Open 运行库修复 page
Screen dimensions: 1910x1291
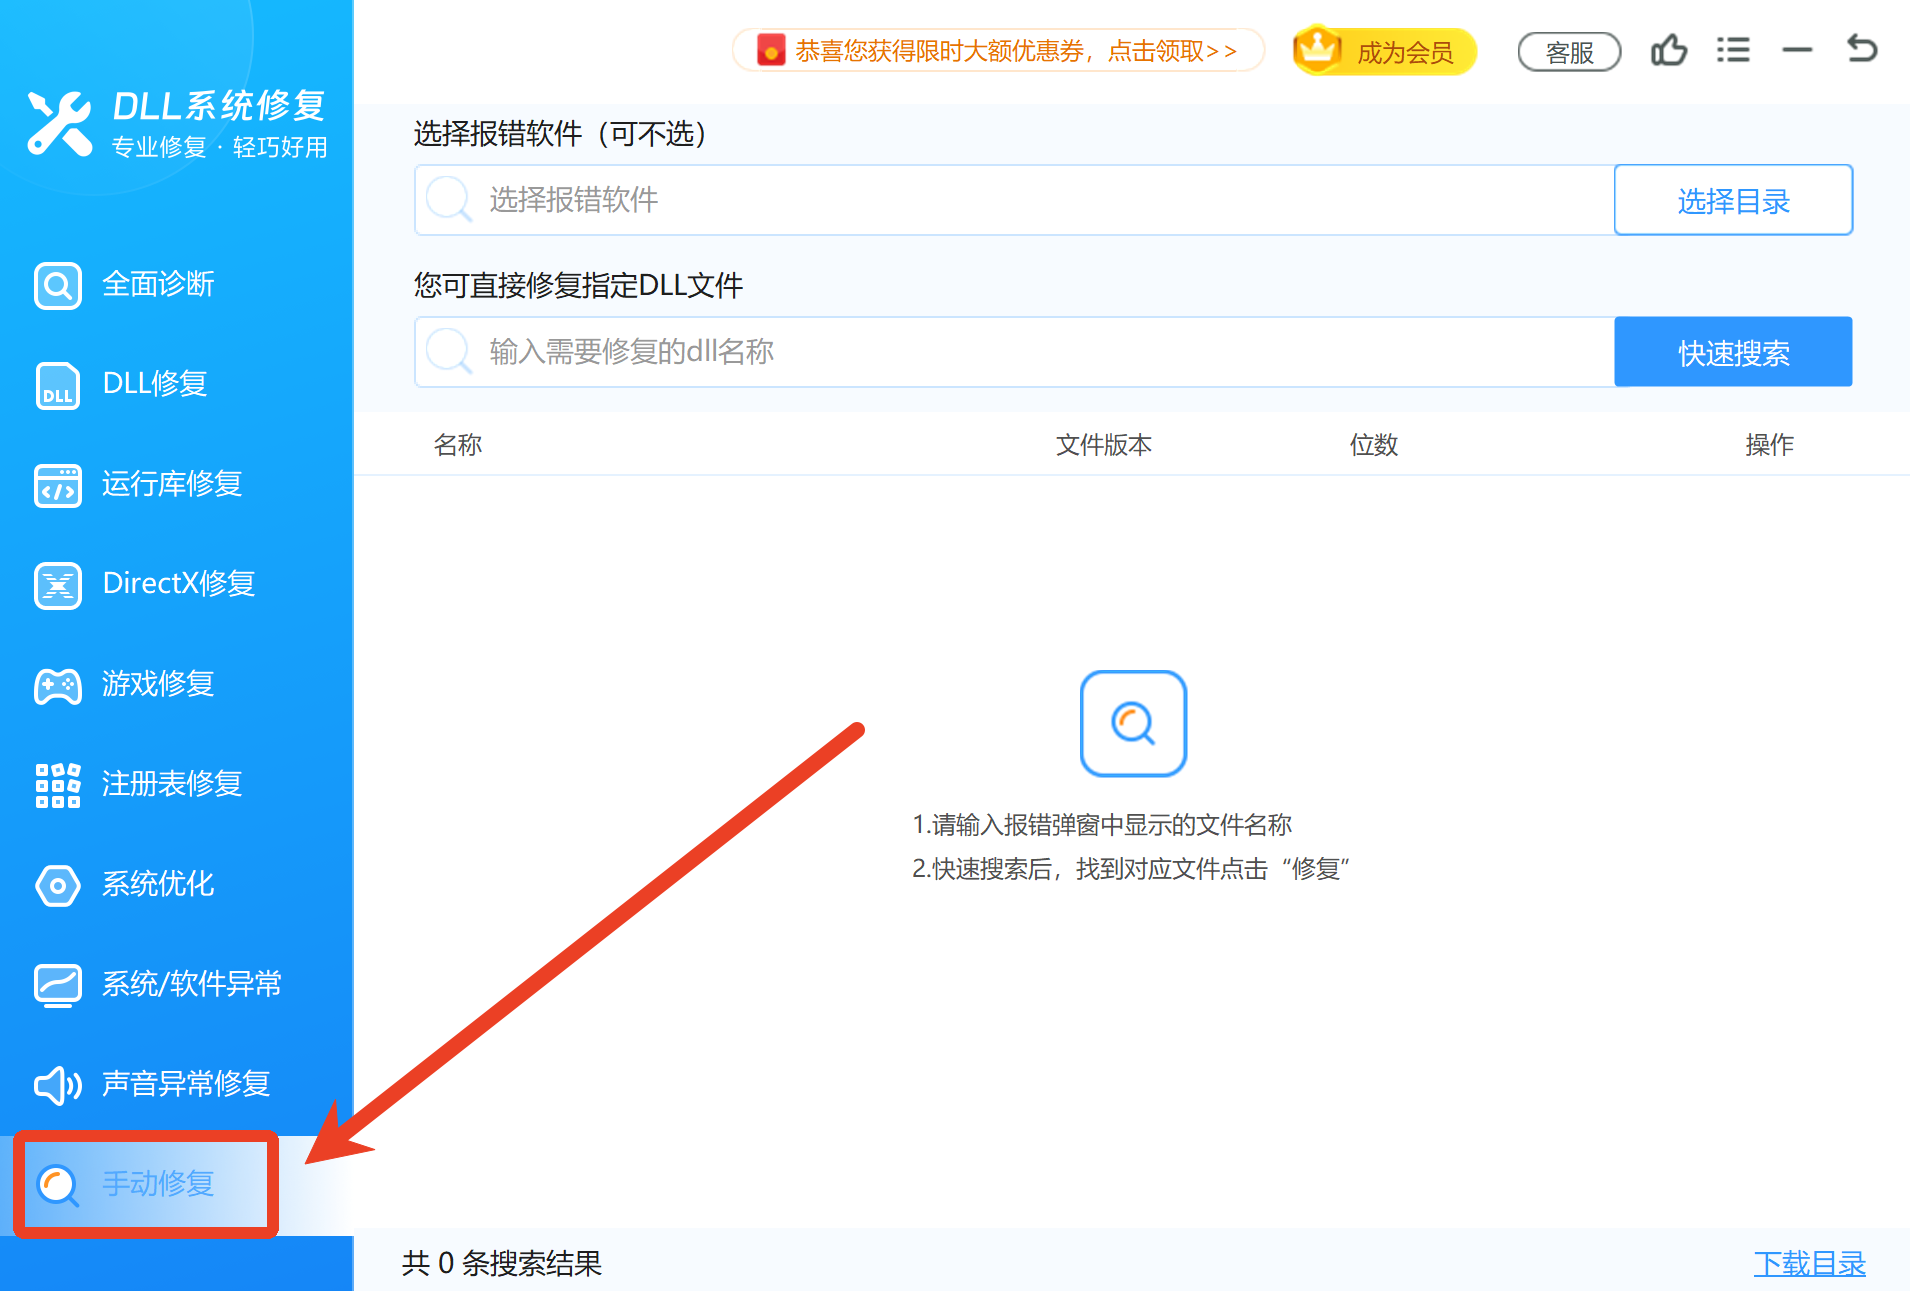pos(171,484)
